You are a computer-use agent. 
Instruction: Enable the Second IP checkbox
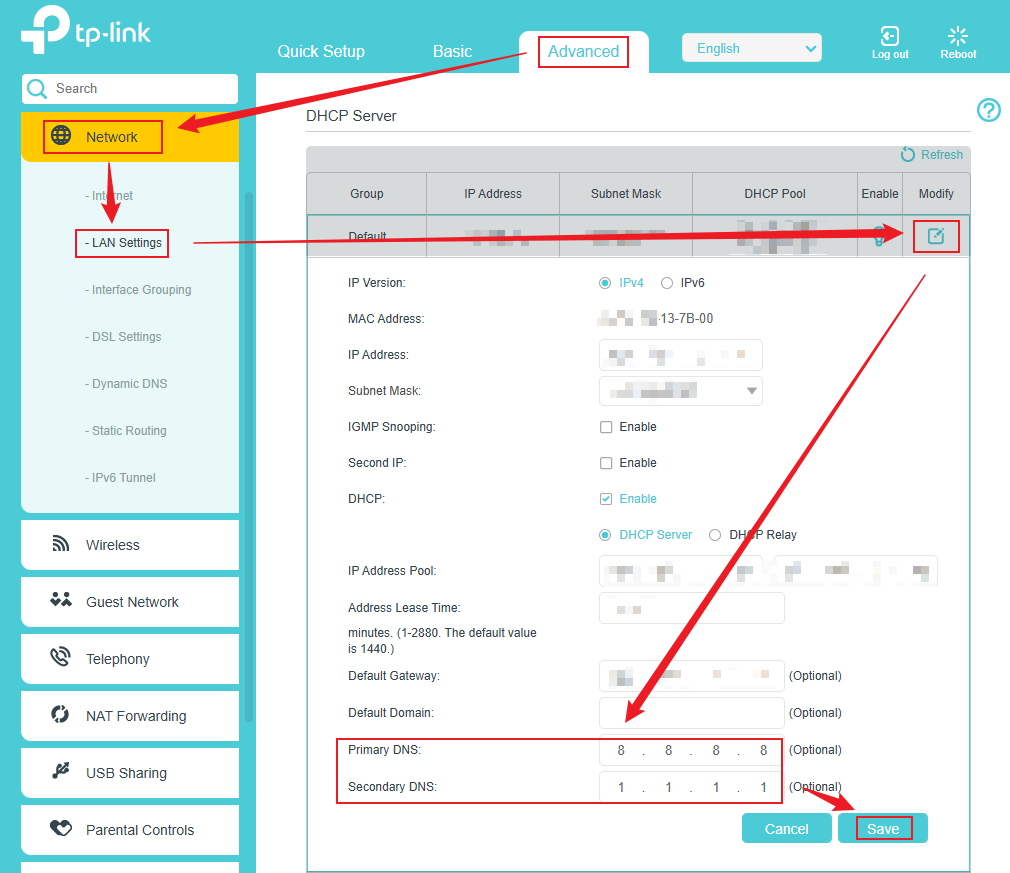pos(606,462)
